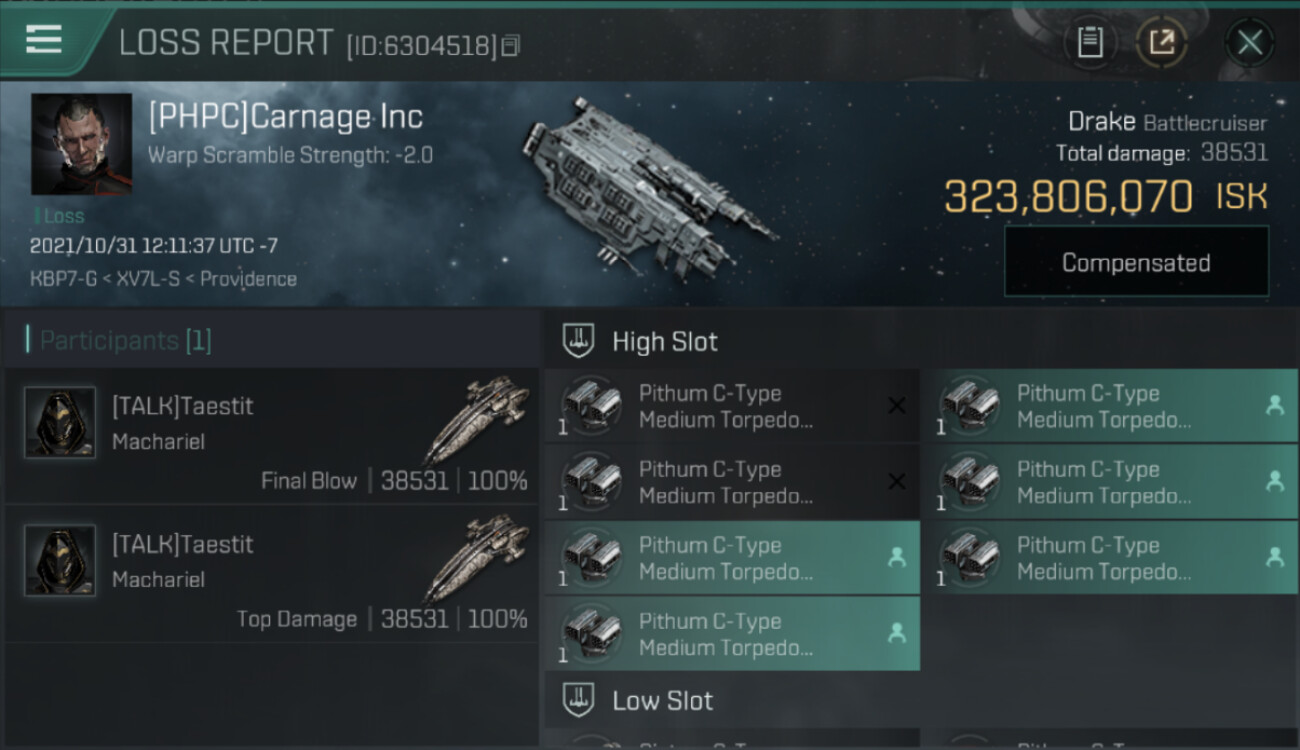Select Taestit's Top Damage entry
Image resolution: width=1300 pixels, height=750 pixels.
click(x=272, y=573)
